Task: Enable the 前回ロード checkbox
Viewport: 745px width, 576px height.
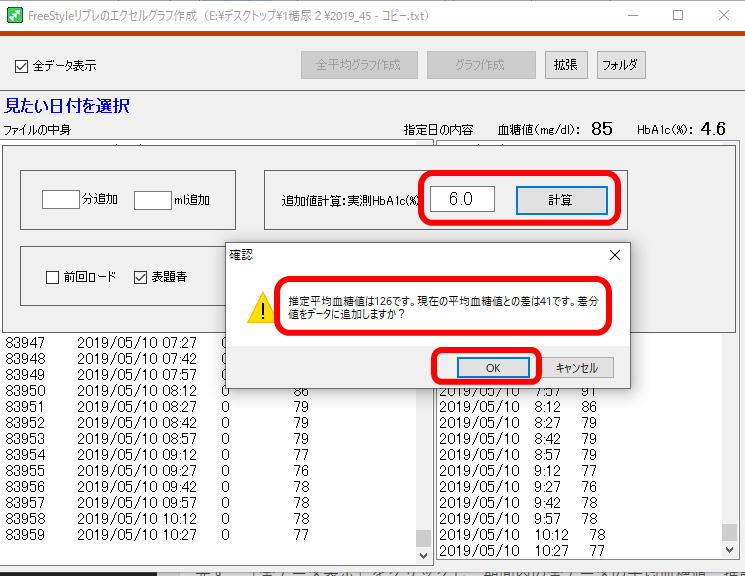Action: pyautogui.click(x=53, y=277)
